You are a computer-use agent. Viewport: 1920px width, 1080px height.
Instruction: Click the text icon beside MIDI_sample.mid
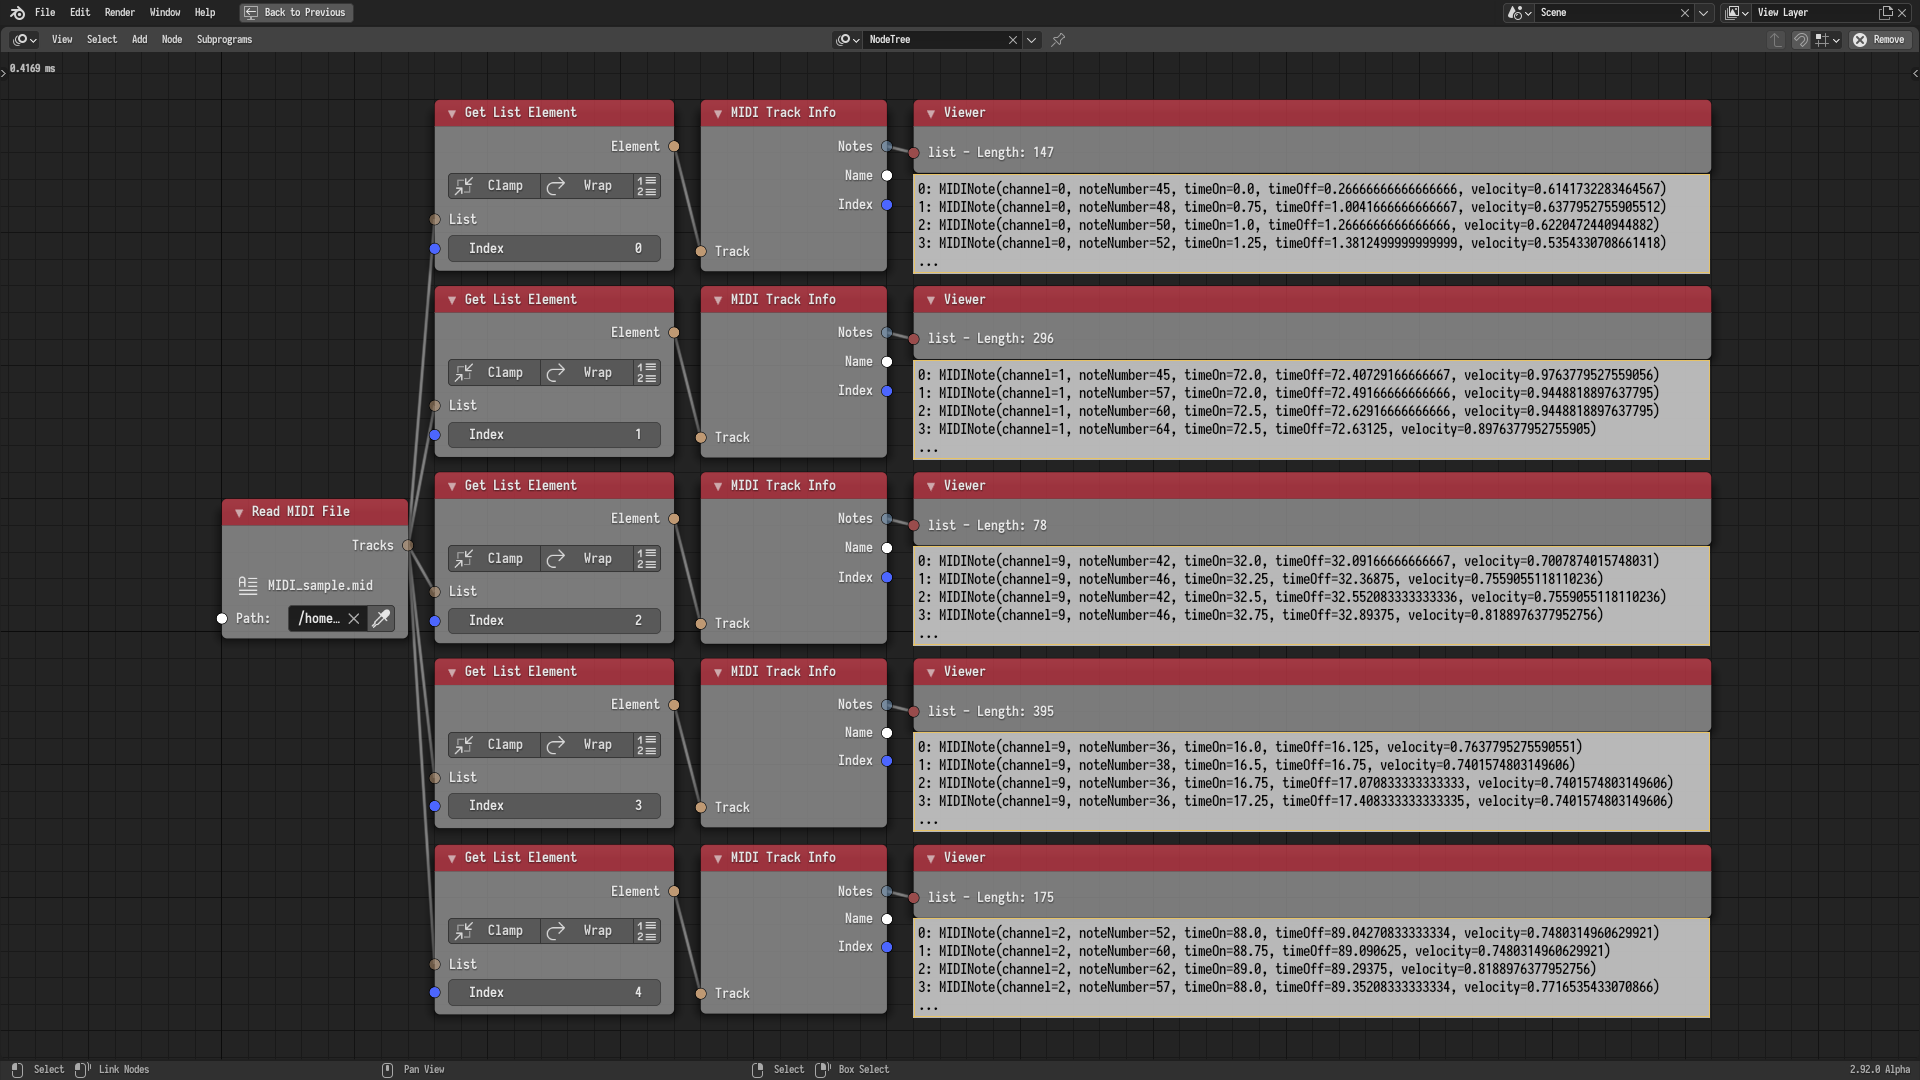tap(247, 586)
